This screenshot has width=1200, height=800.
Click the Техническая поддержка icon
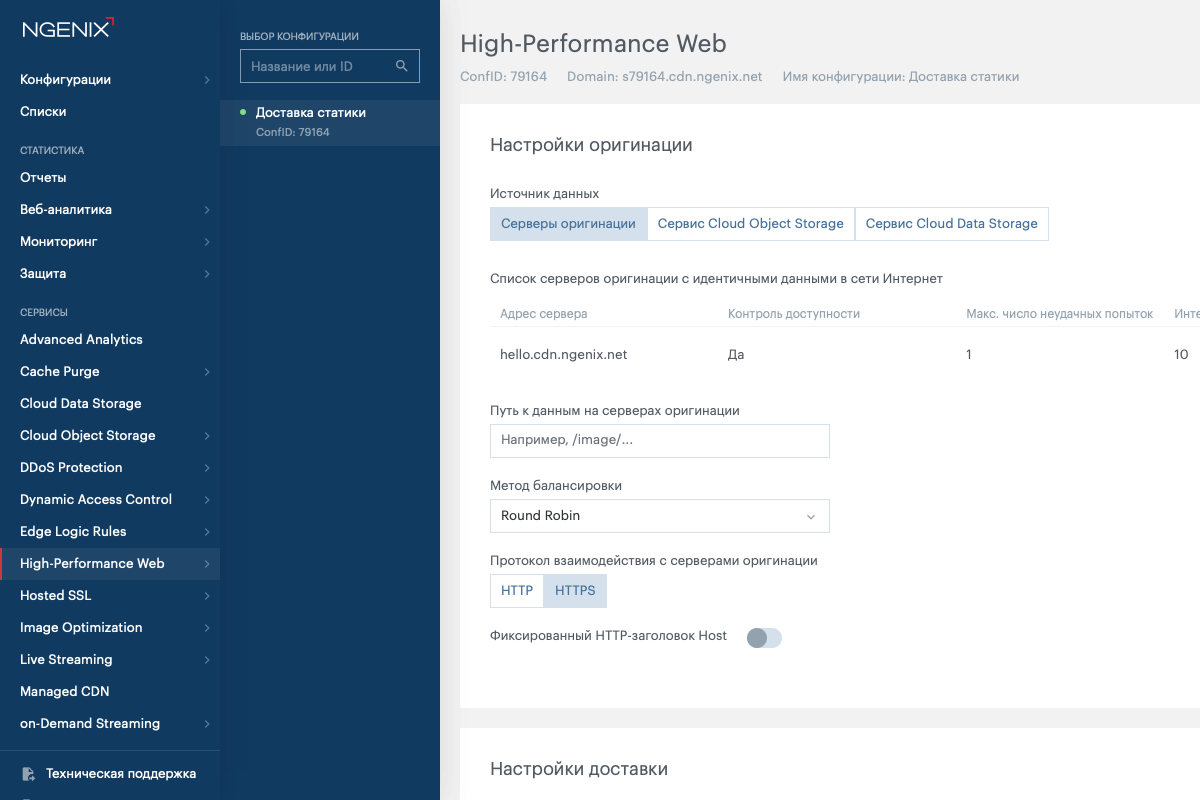point(28,774)
